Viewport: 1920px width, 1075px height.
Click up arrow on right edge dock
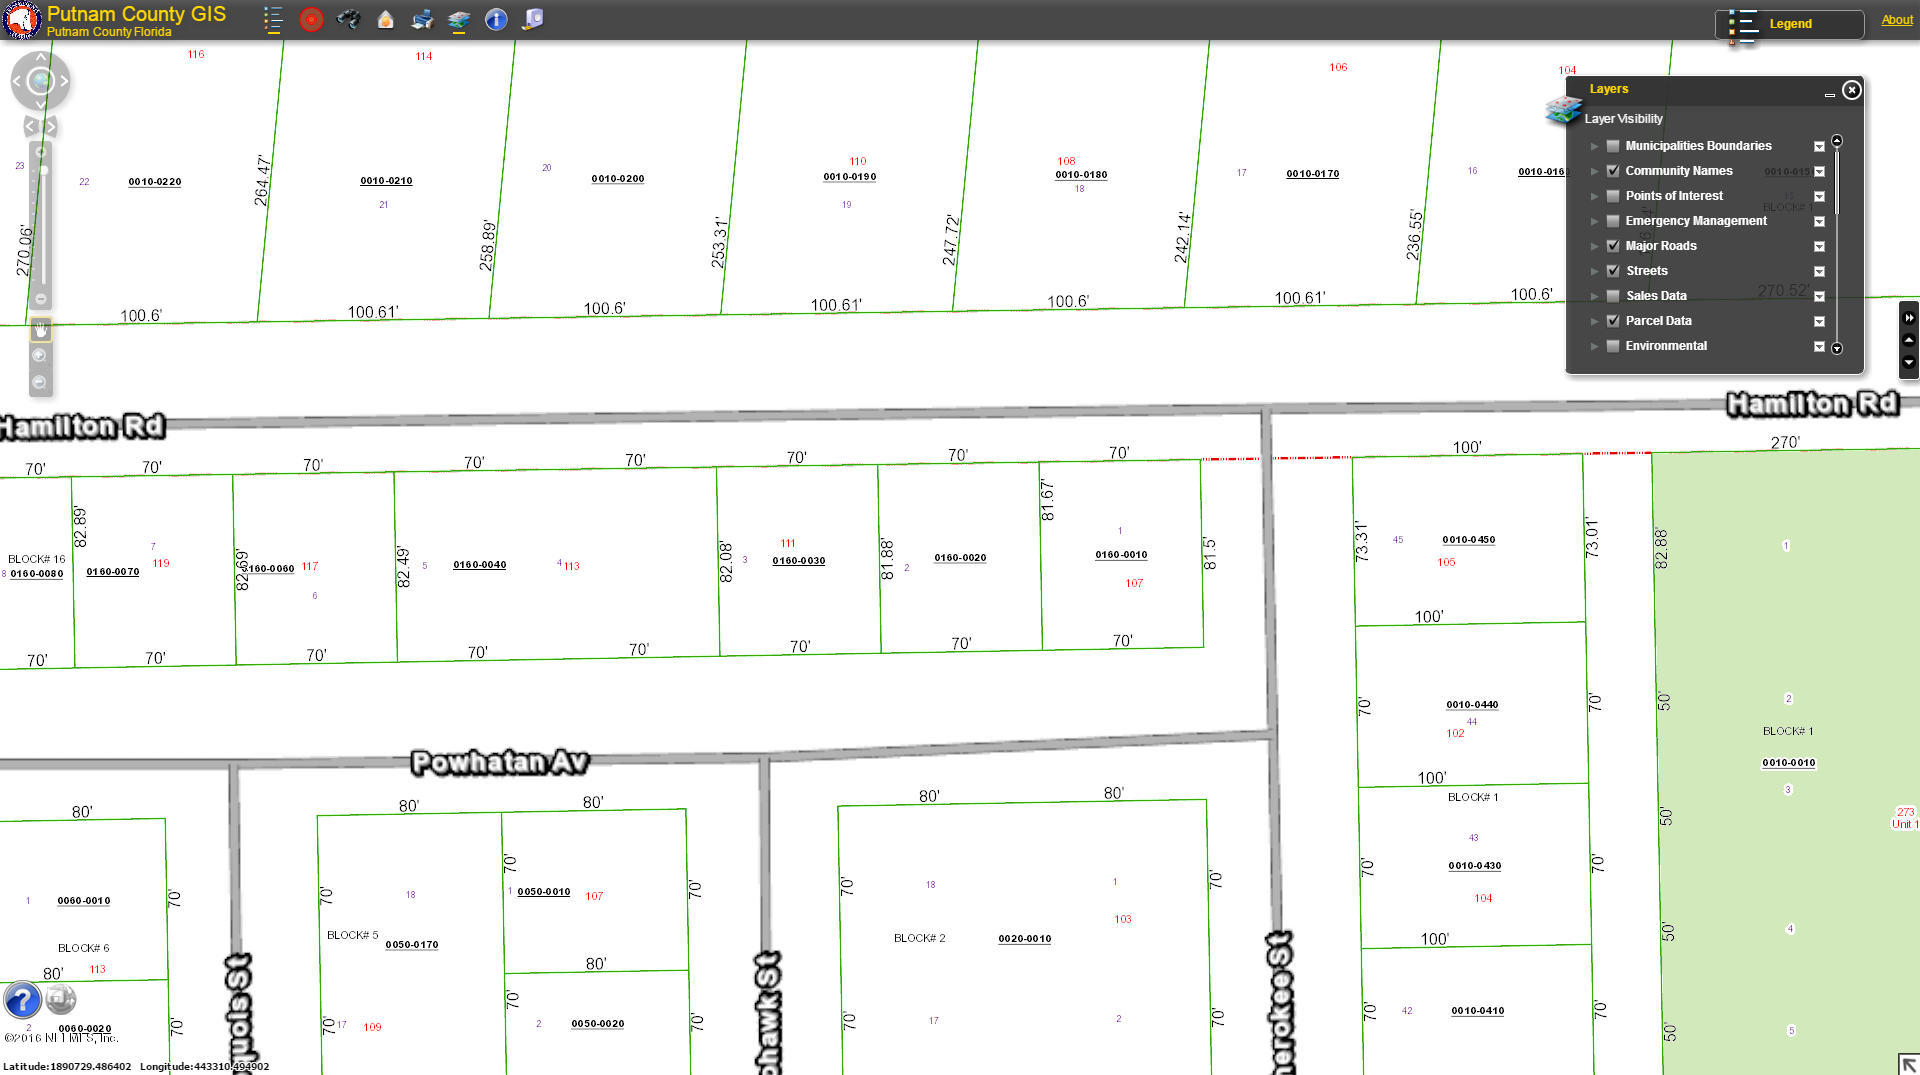pyautogui.click(x=1909, y=340)
